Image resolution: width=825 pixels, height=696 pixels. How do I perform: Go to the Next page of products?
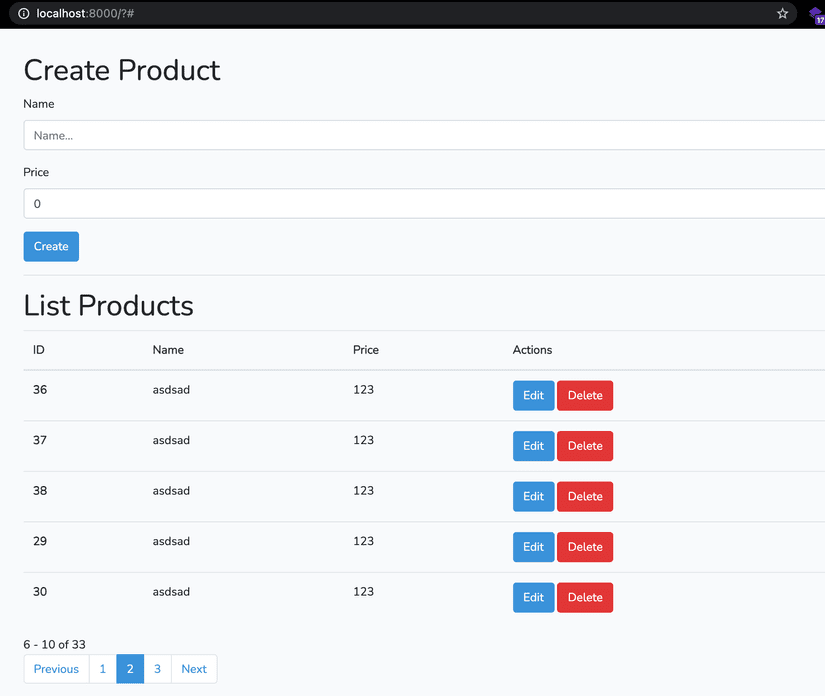pos(193,668)
